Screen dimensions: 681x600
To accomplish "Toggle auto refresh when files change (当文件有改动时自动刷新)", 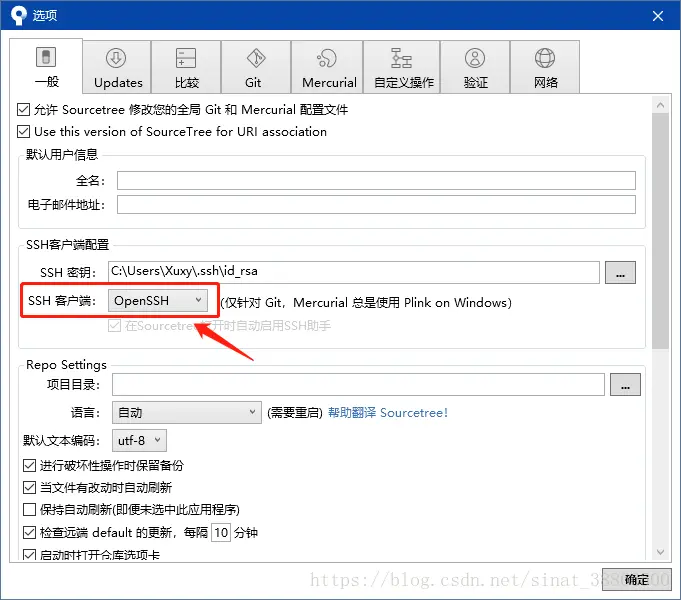I will (x=29, y=487).
